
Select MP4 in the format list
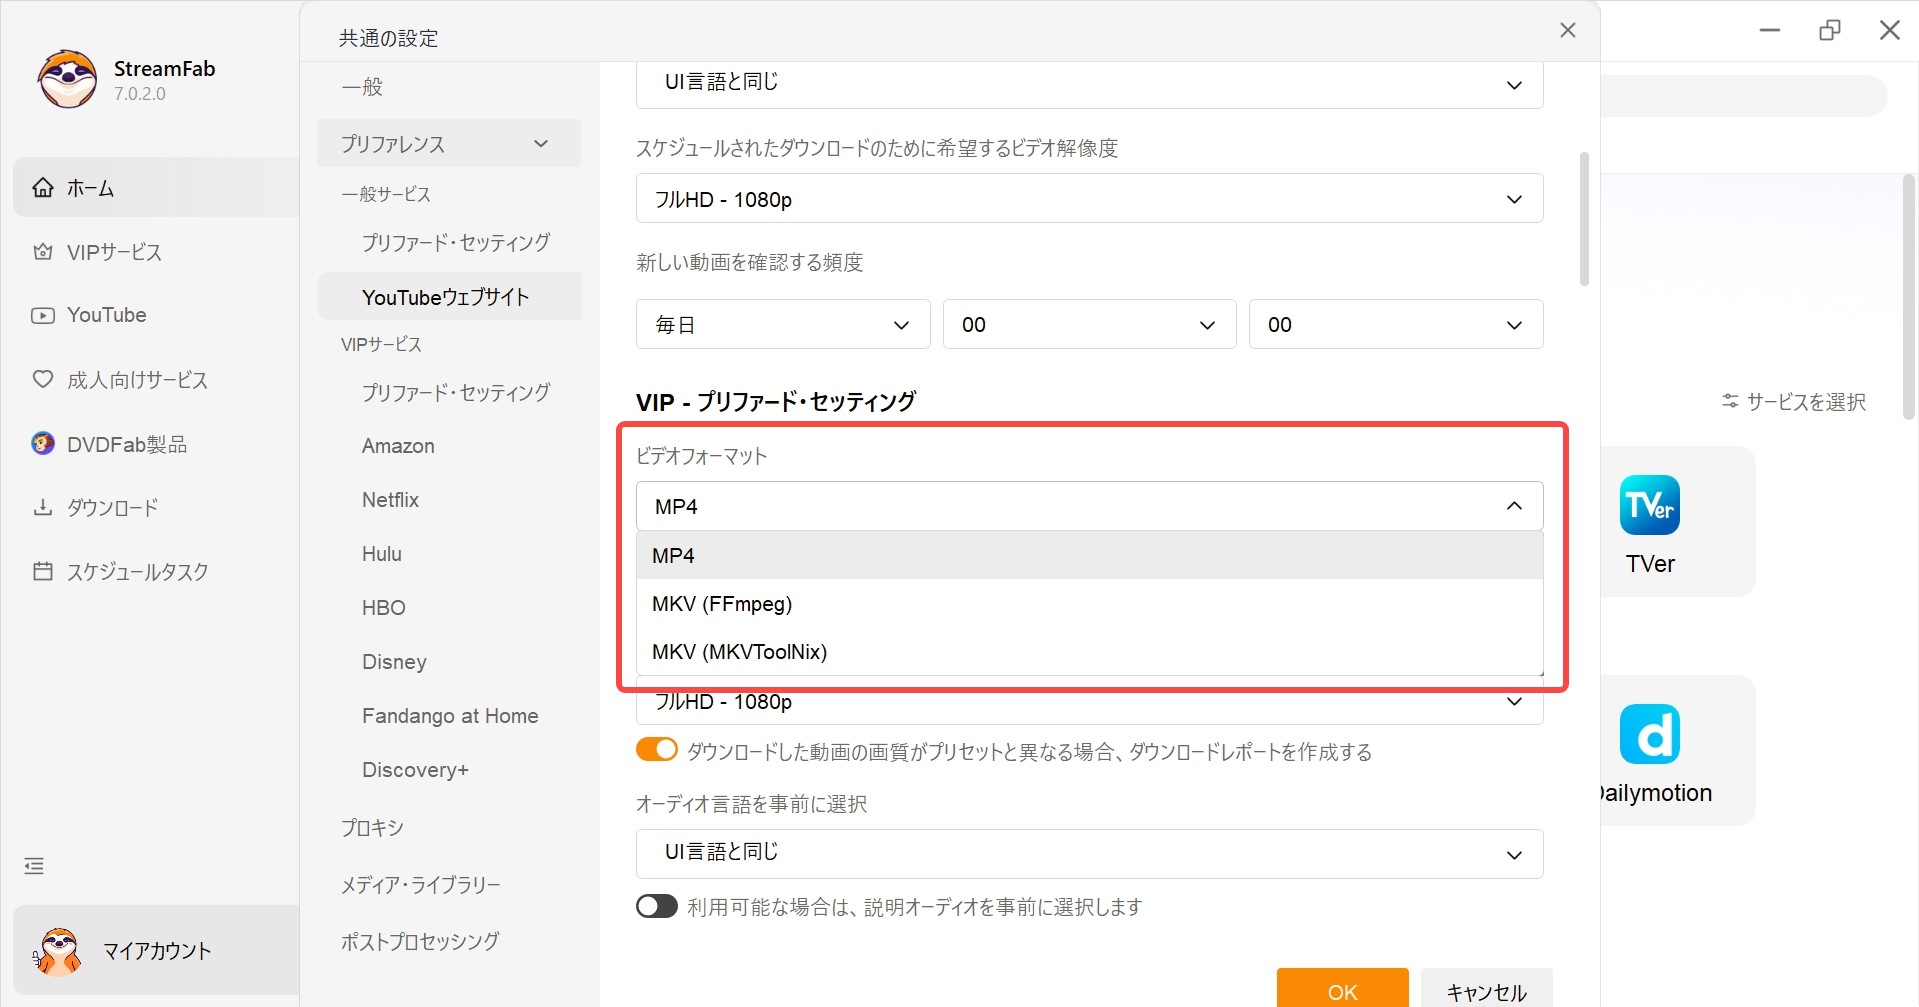click(x=1089, y=555)
